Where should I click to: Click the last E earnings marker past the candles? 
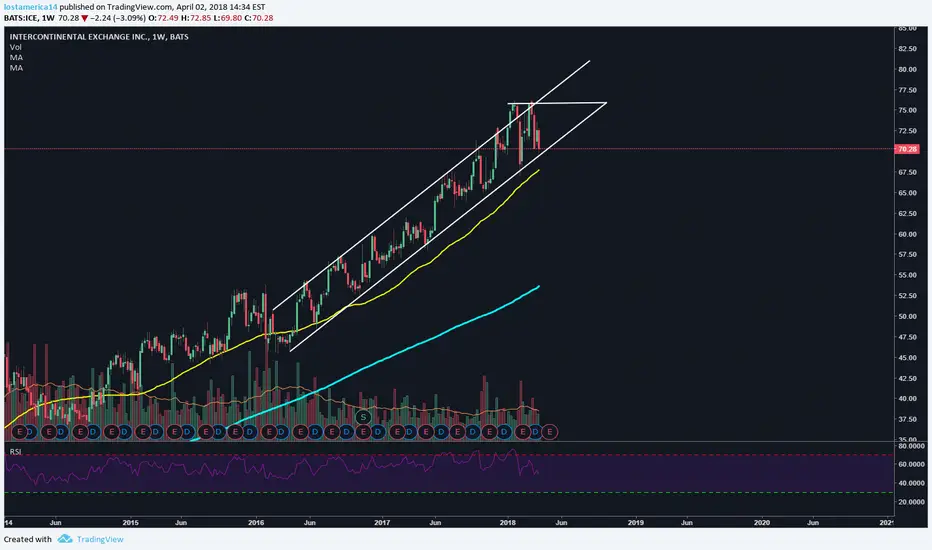click(x=550, y=432)
